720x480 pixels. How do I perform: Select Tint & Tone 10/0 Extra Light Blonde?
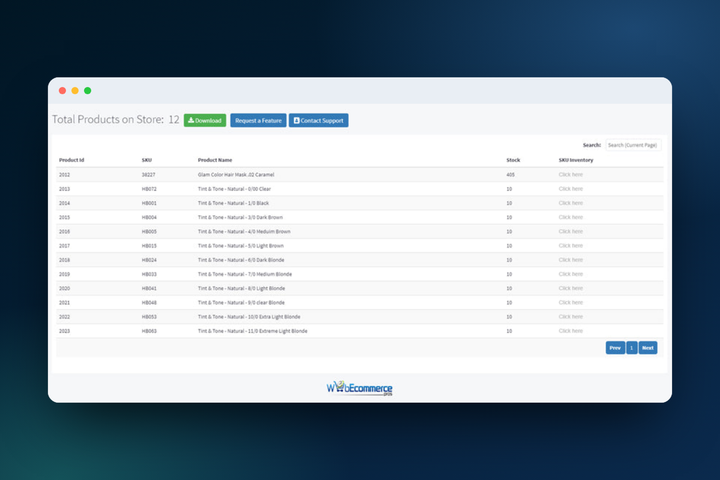point(249,317)
